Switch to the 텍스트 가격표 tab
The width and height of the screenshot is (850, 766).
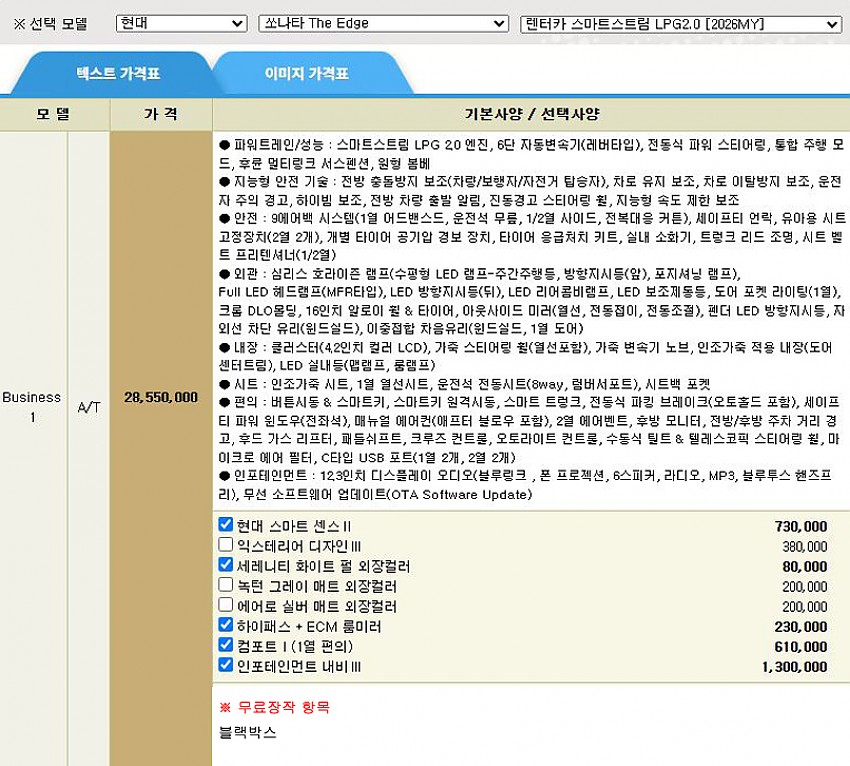(118, 74)
